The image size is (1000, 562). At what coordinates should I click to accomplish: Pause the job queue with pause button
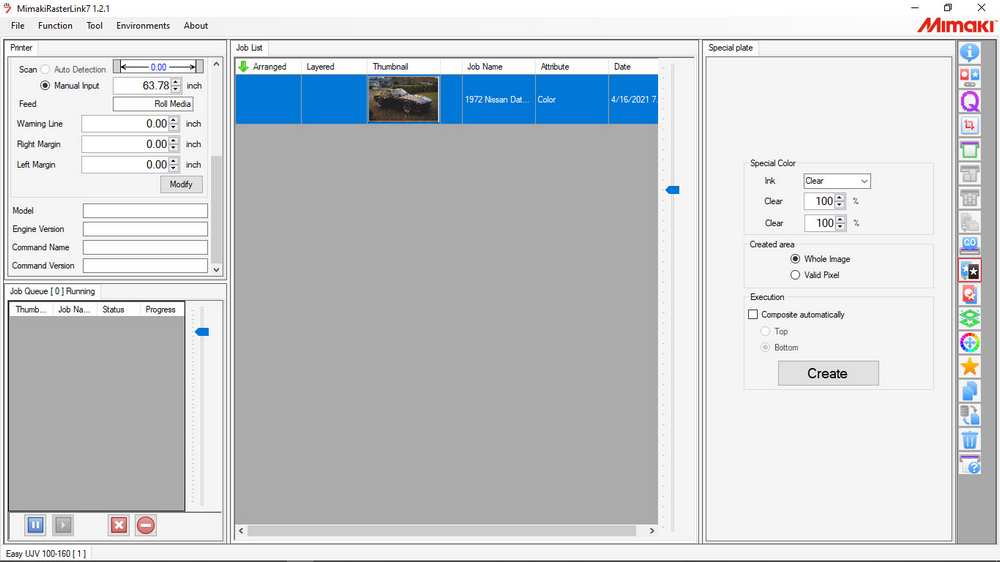(35, 525)
